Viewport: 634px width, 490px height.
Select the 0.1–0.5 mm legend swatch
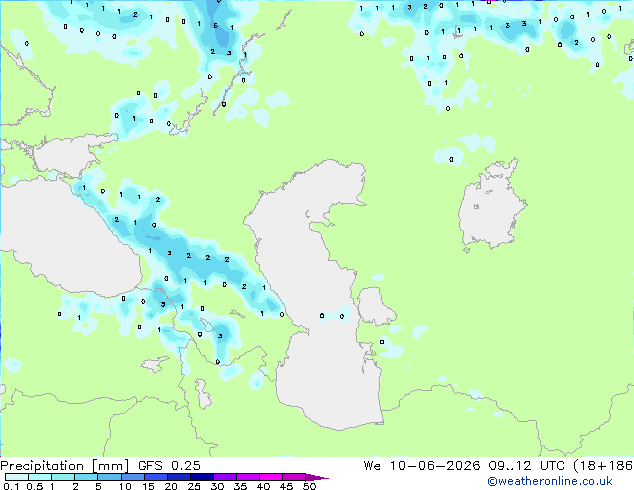17,477
